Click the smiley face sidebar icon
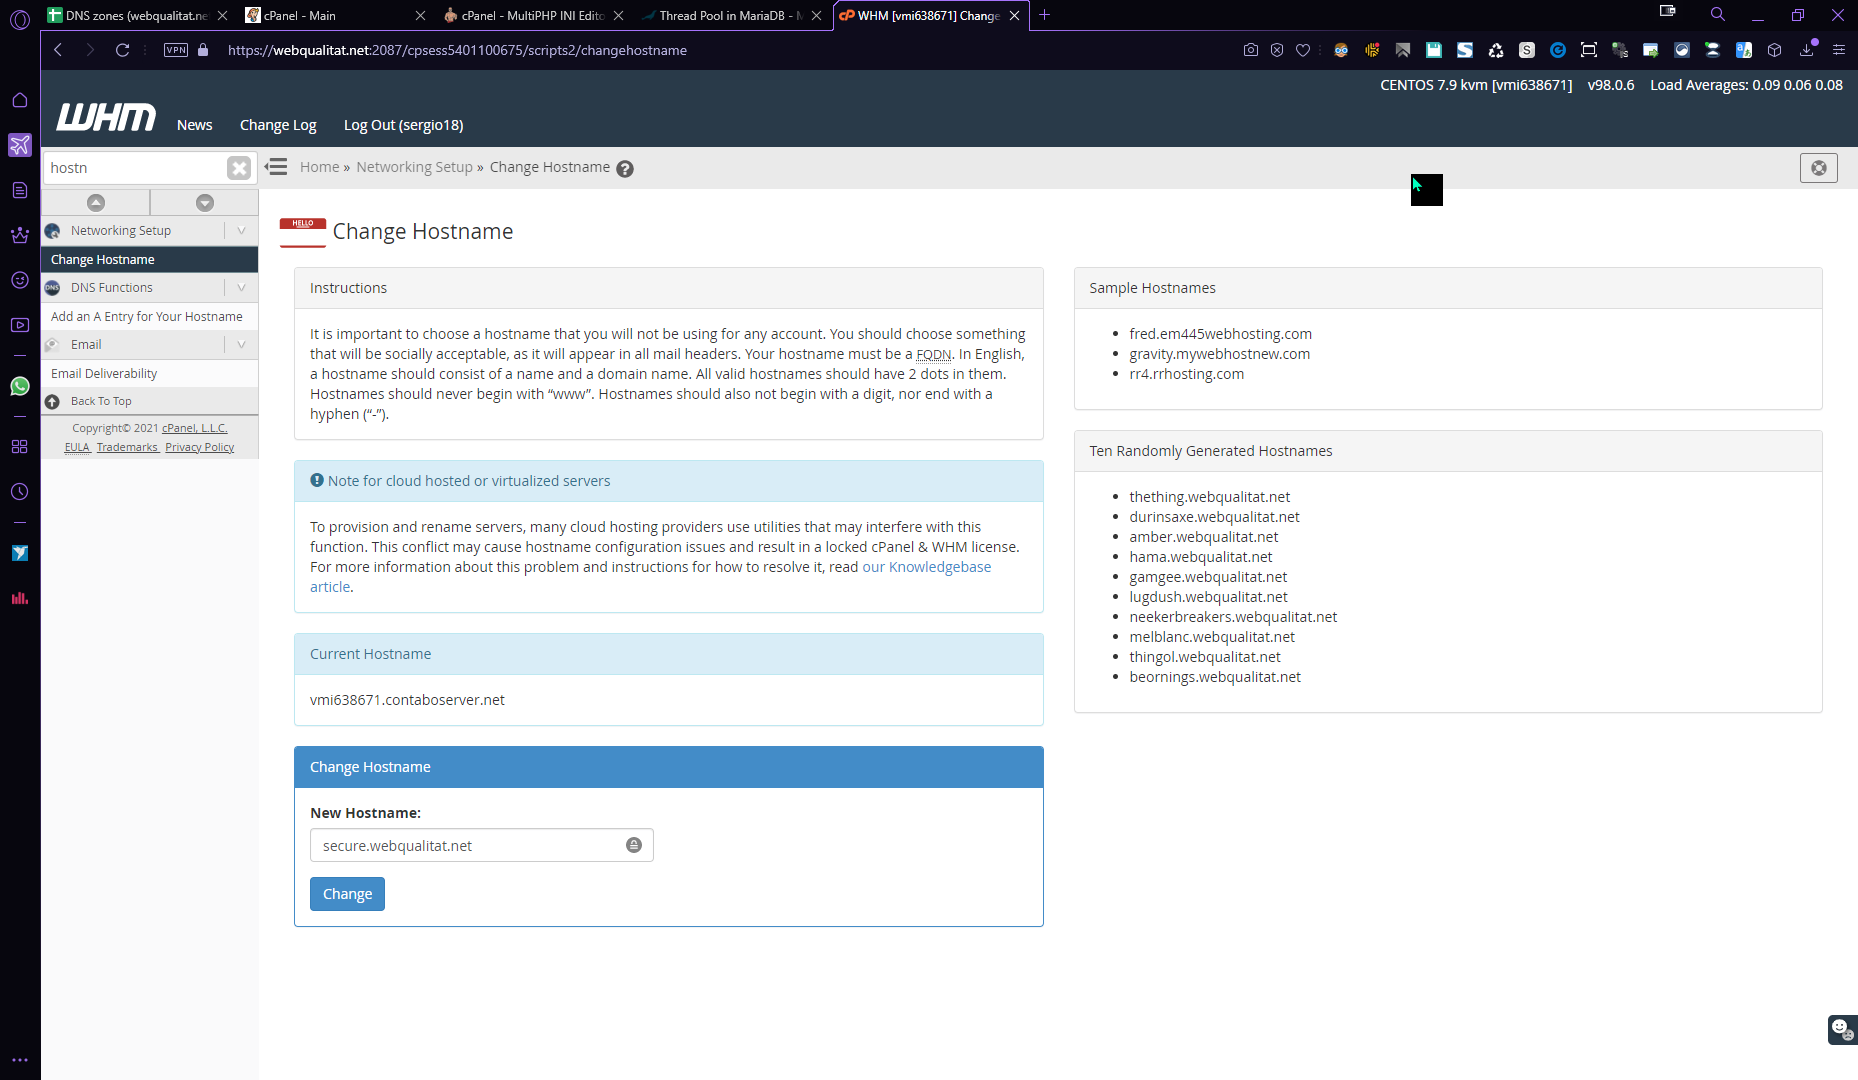The height and width of the screenshot is (1080, 1858). [20, 280]
